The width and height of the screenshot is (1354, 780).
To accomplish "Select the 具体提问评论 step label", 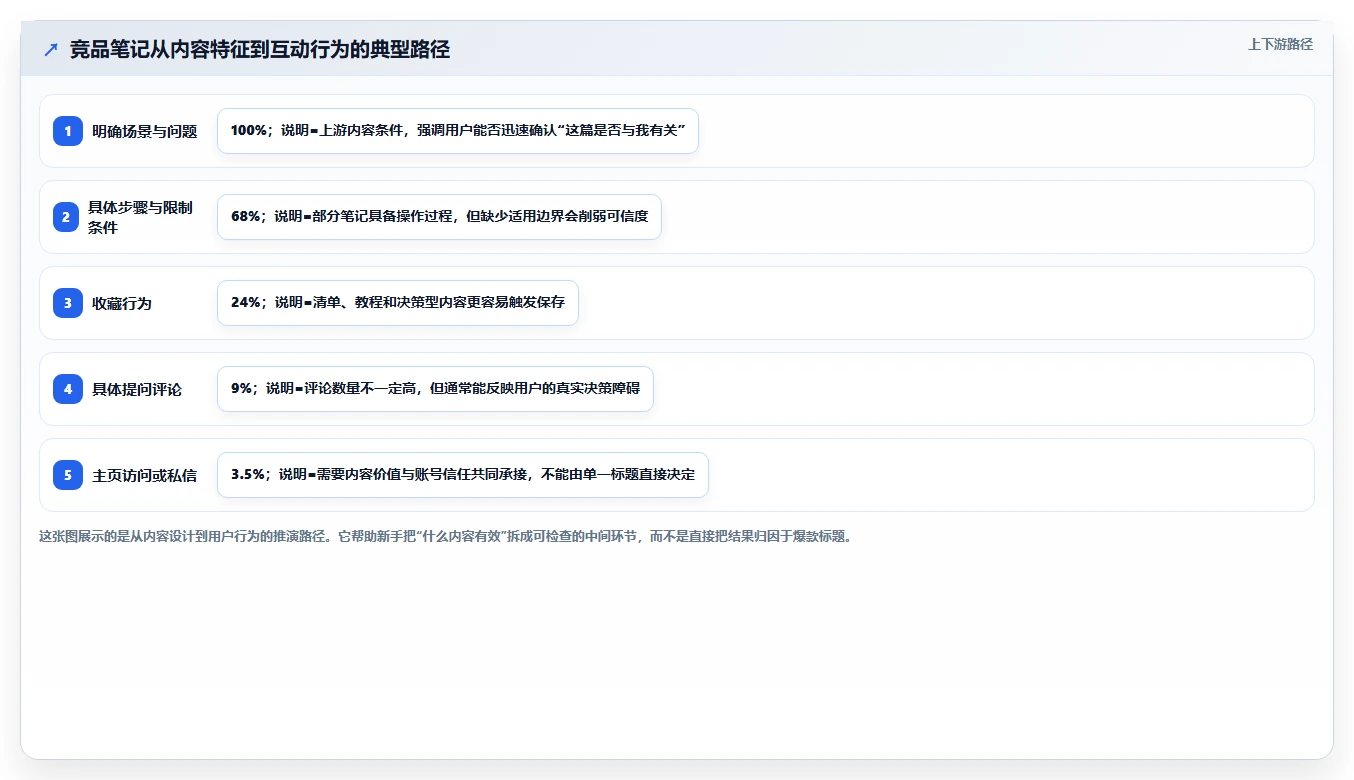I will pyautogui.click(x=137, y=389).
